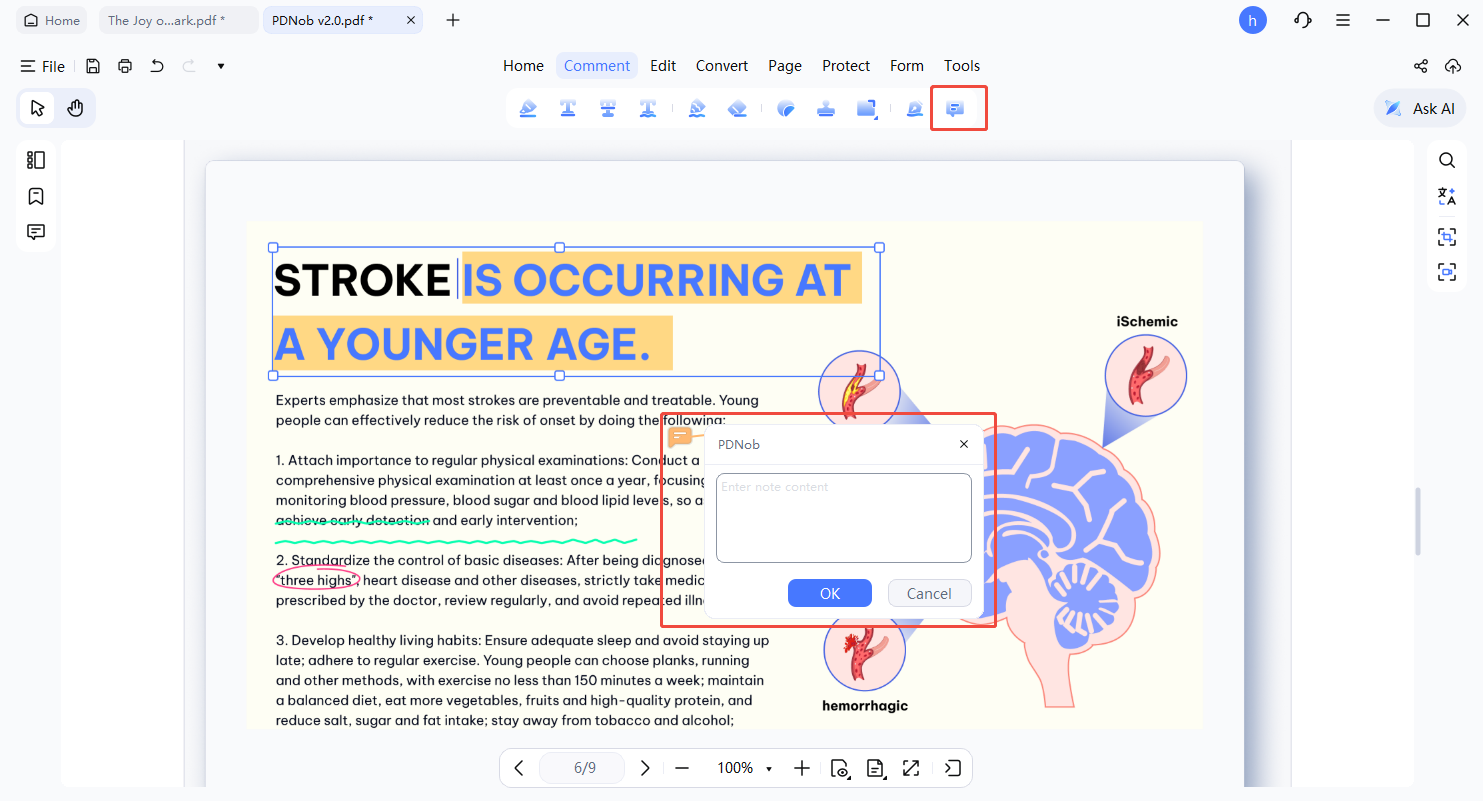The height and width of the screenshot is (801, 1483).
Task: Activate the arrow select tool
Action: 38,108
